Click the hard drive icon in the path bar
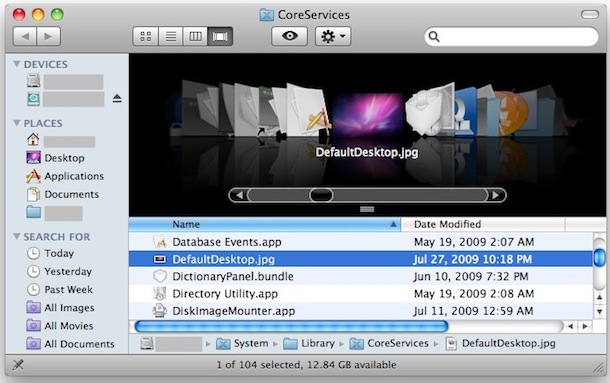Image resolution: width=610 pixels, height=383 pixels. pyautogui.click(x=147, y=343)
